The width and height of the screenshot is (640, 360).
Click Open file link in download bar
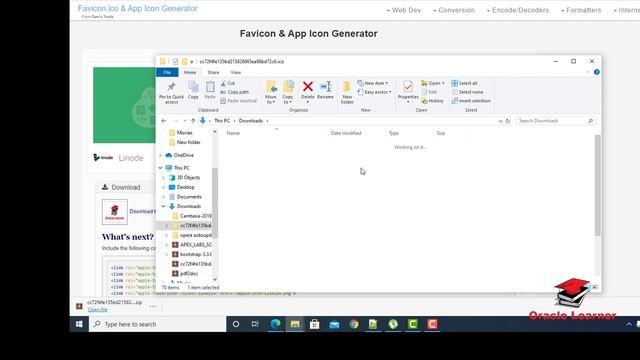98,310
